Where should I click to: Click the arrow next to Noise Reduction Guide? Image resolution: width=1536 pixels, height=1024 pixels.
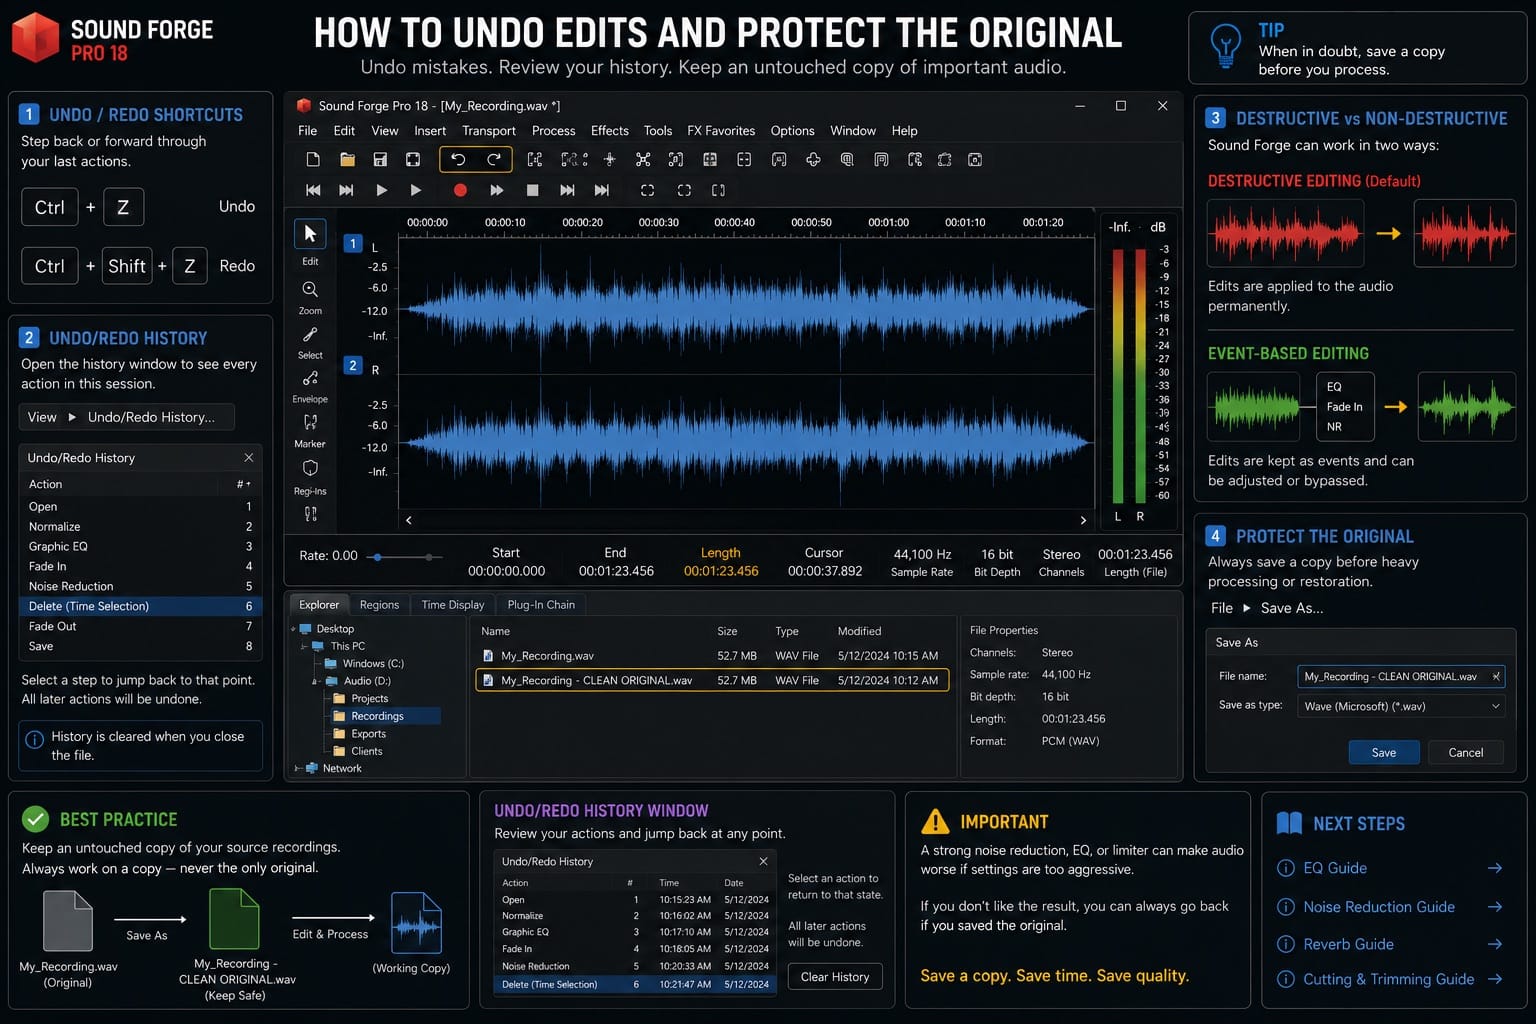coord(1495,907)
